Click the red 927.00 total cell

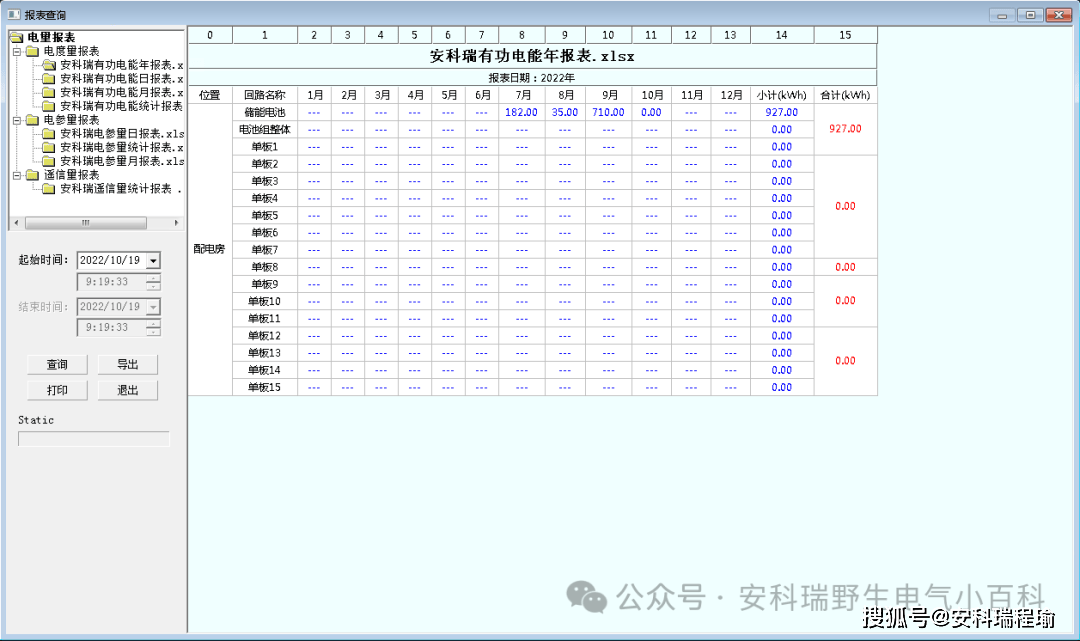point(845,129)
